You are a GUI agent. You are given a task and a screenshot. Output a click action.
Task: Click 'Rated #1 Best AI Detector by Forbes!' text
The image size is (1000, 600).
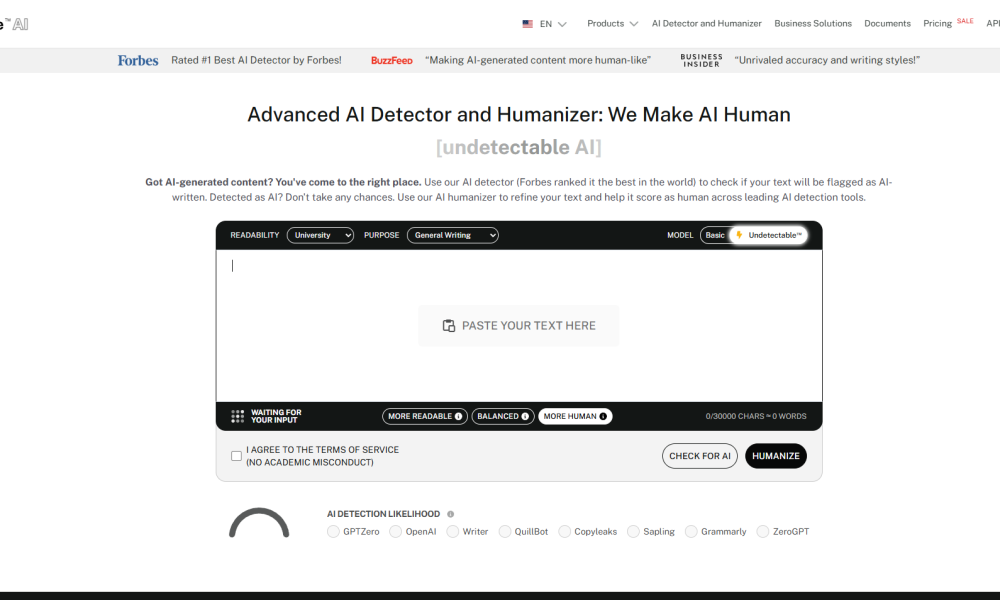[256, 60]
